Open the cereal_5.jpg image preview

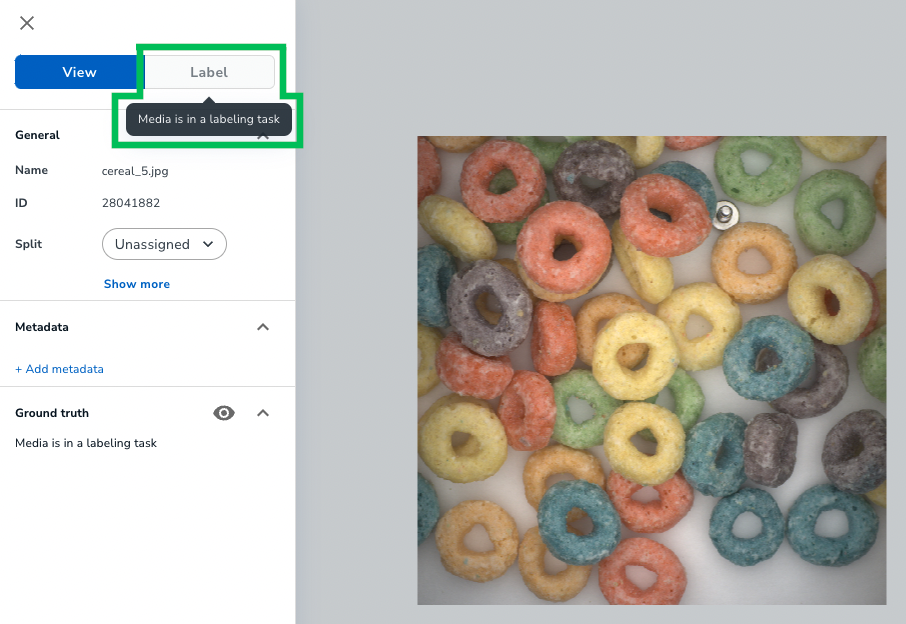[650, 370]
